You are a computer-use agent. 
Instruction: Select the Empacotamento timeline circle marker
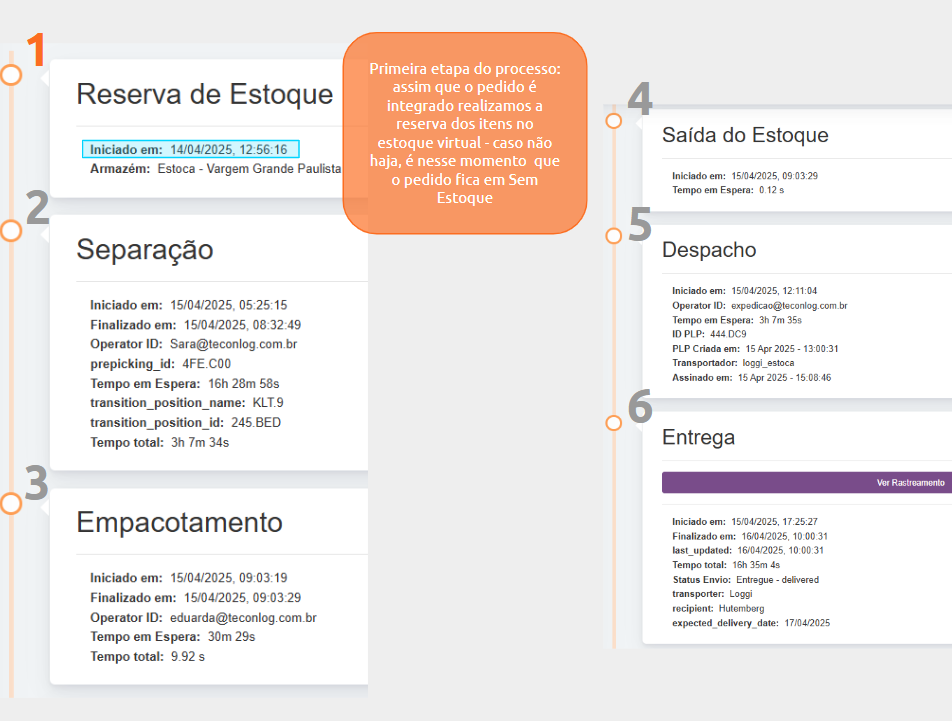(11, 504)
